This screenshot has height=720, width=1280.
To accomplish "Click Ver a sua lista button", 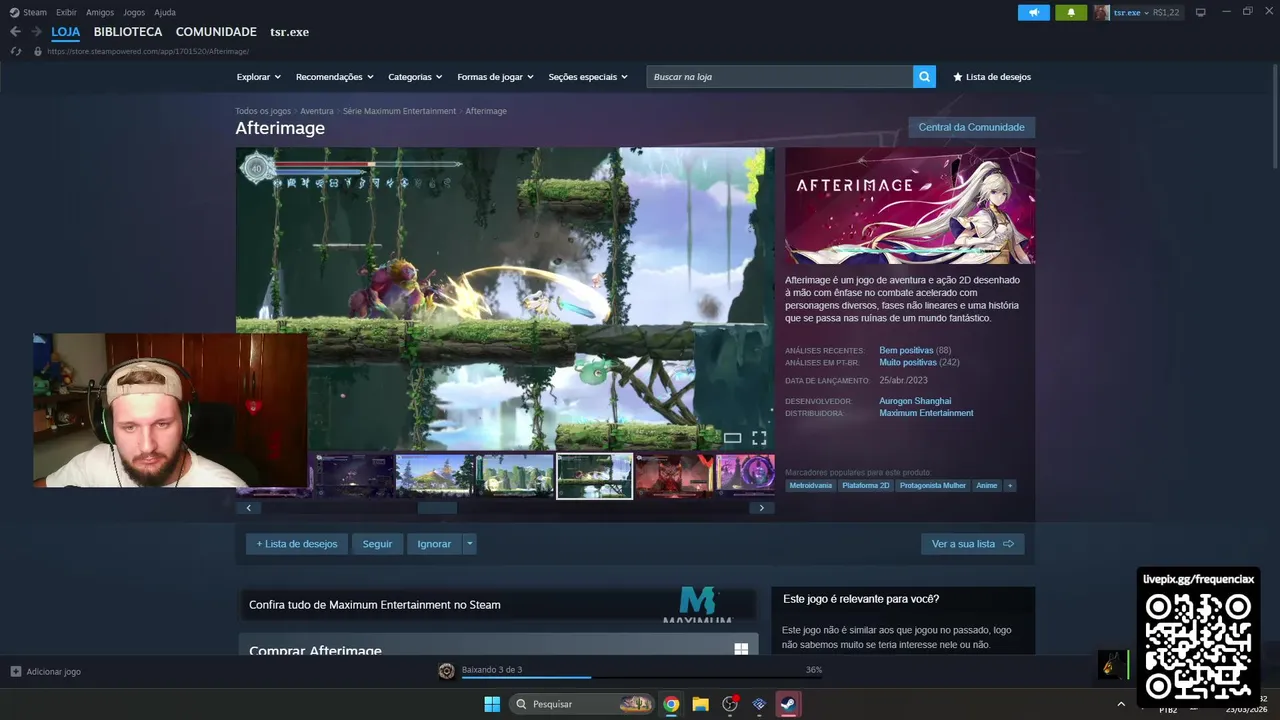I will pos(972,544).
